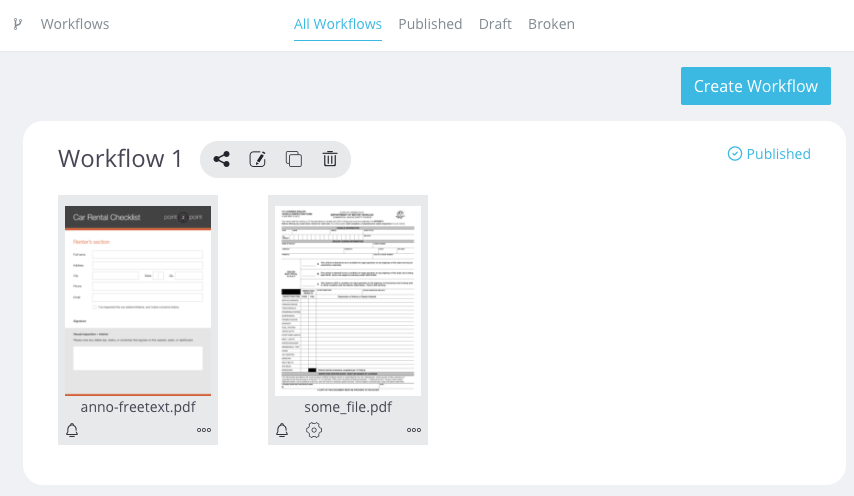
Task: Share Workflow 1 using the share icon
Action: click(222, 159)
